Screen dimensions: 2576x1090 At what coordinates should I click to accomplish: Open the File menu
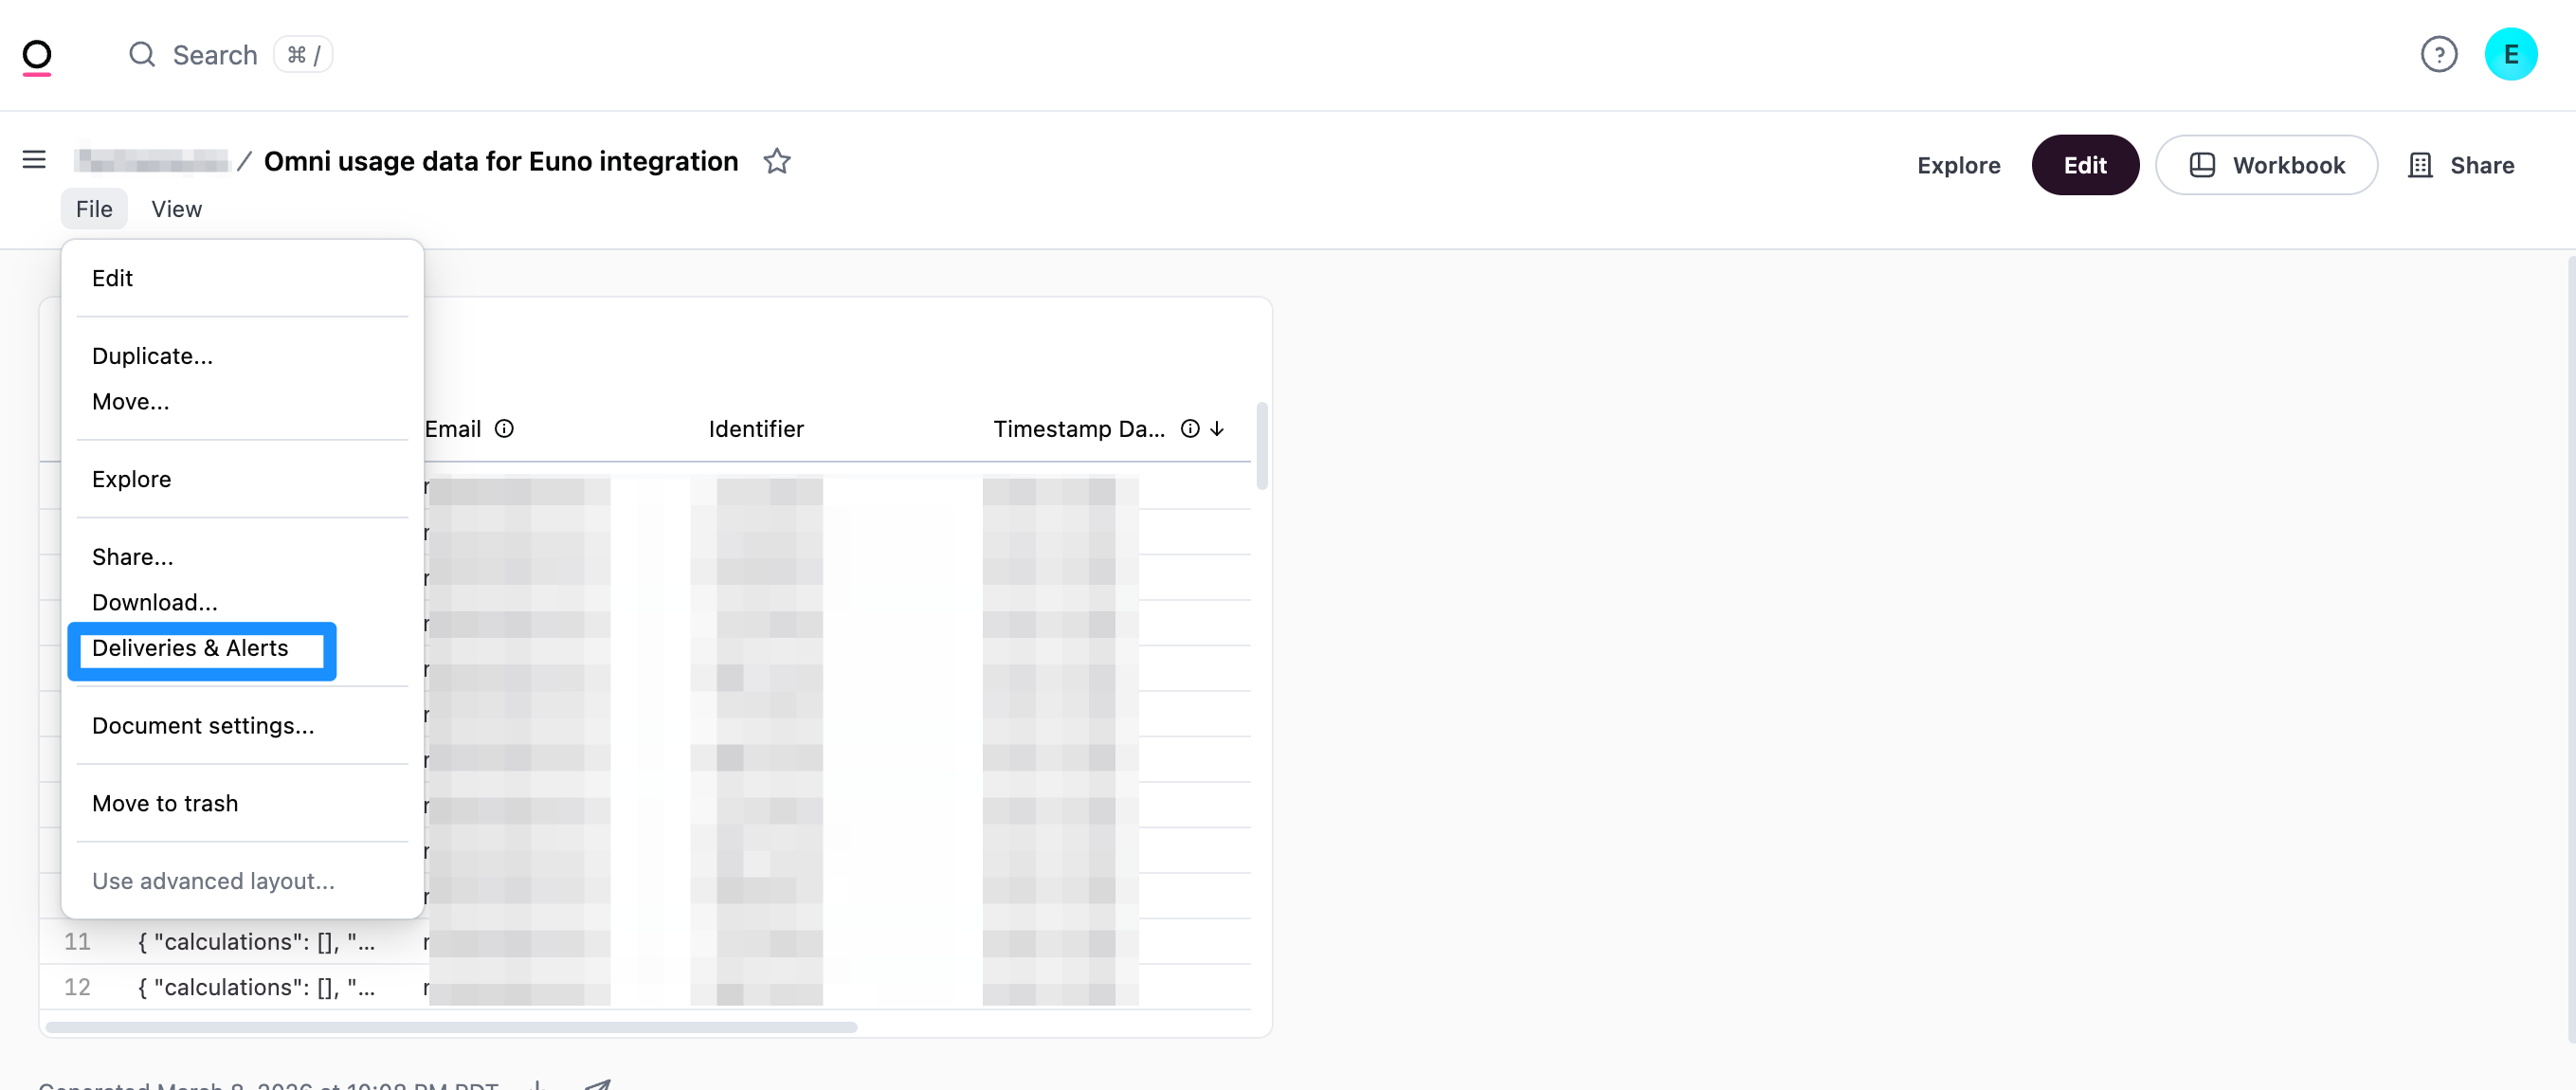(94, 209)
